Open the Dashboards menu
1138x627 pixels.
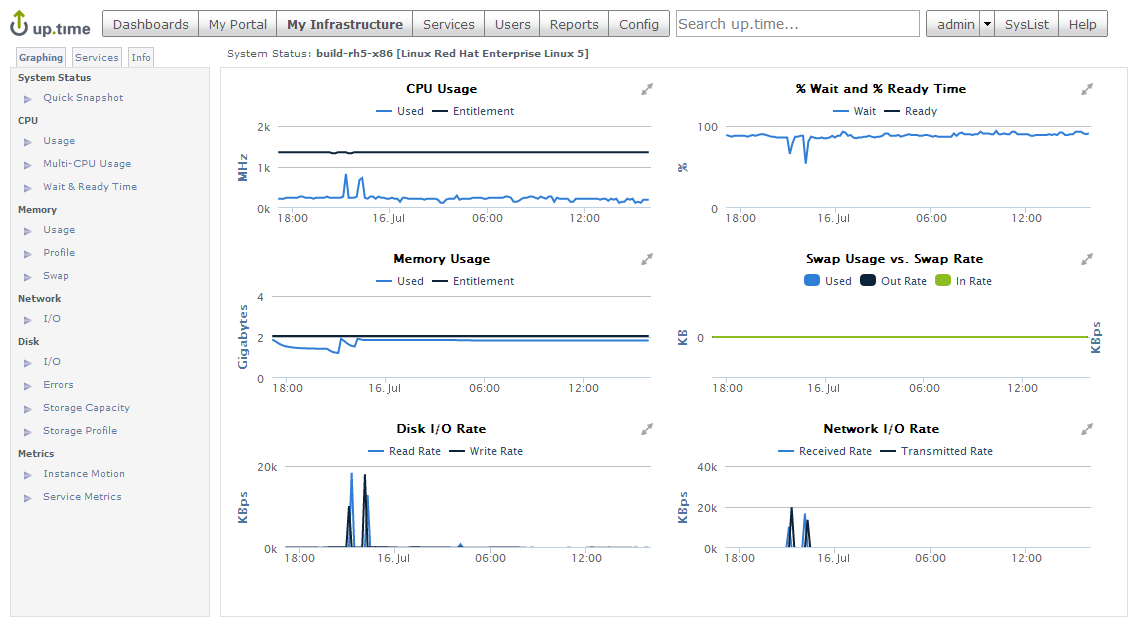[x=151, y=24]
